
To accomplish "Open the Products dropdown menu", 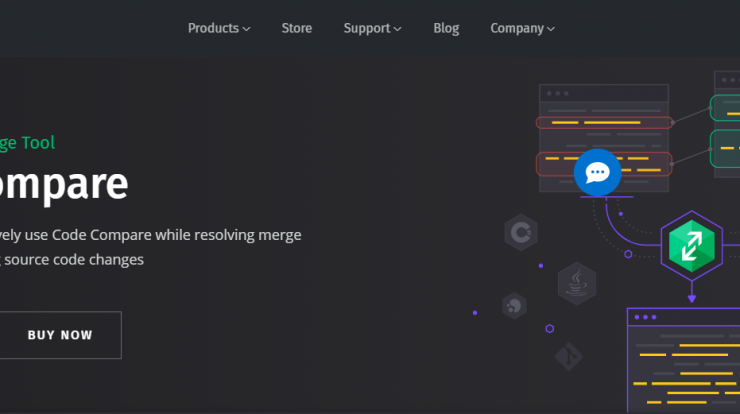I will coord(219,28).
